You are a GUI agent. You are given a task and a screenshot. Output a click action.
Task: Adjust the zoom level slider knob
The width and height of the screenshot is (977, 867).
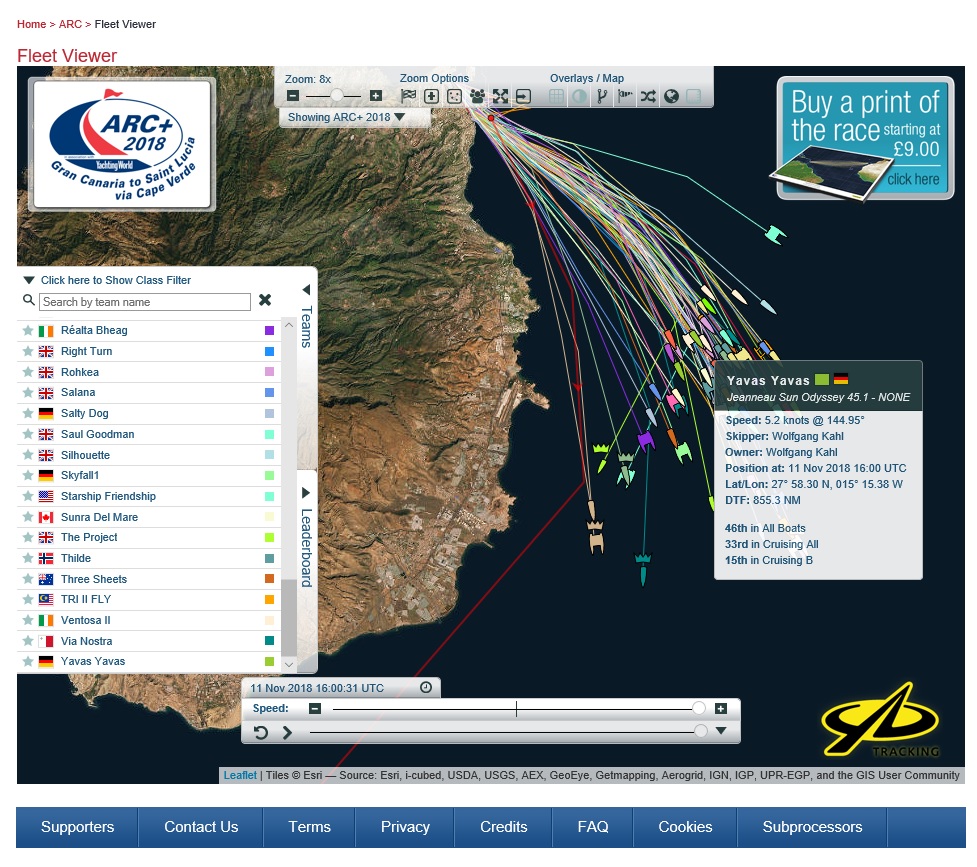[336, 95]
